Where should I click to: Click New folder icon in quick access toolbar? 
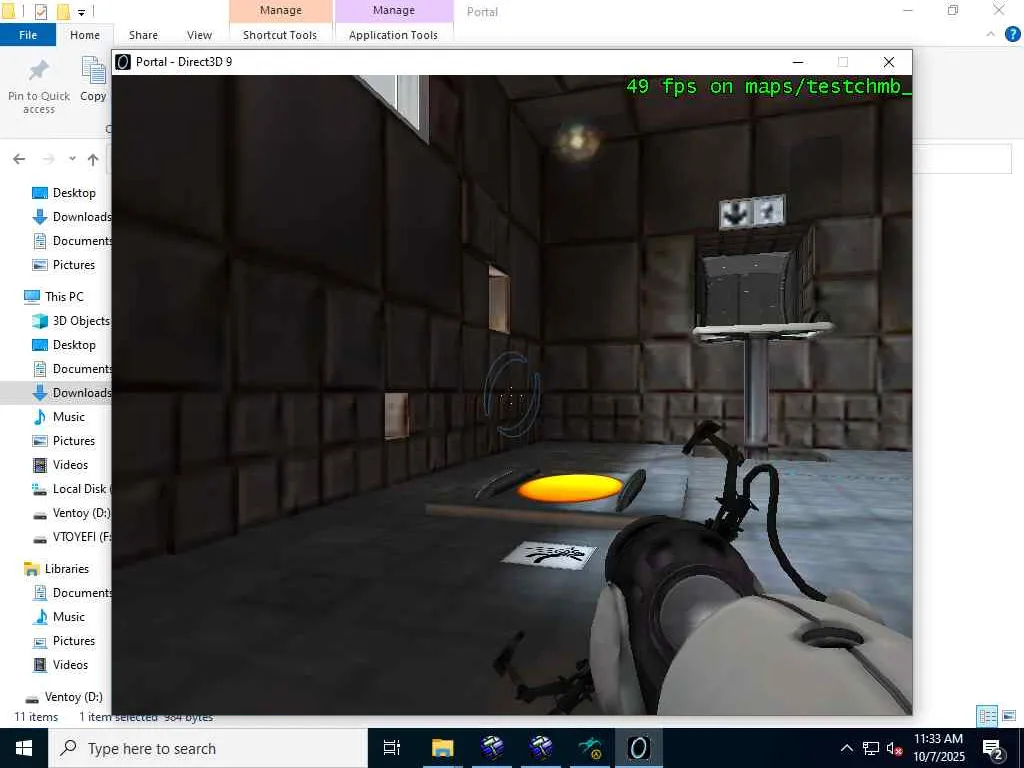point(63,12)
